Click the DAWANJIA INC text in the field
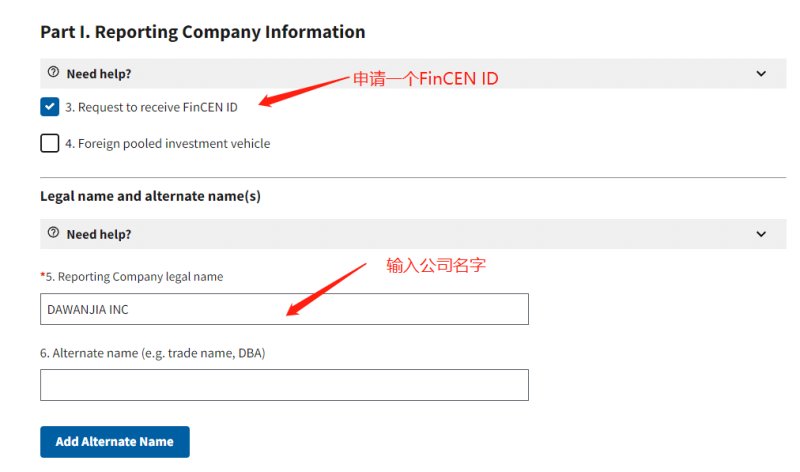800x472 pixels. point(88,310)
